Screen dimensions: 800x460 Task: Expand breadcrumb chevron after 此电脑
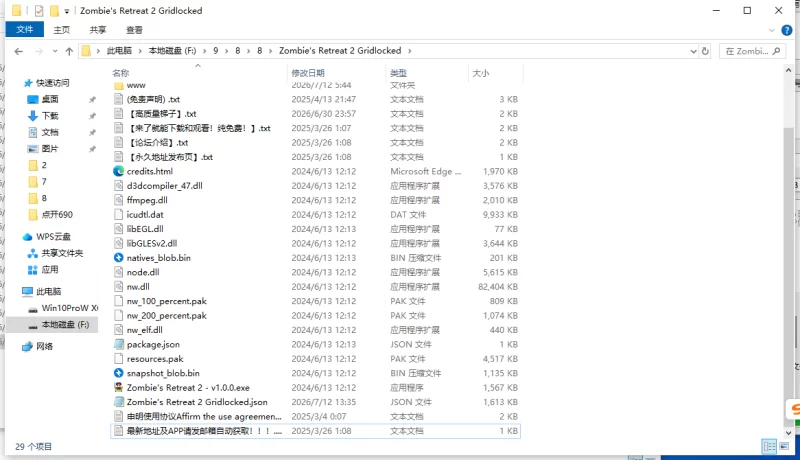tap(139, 51)
